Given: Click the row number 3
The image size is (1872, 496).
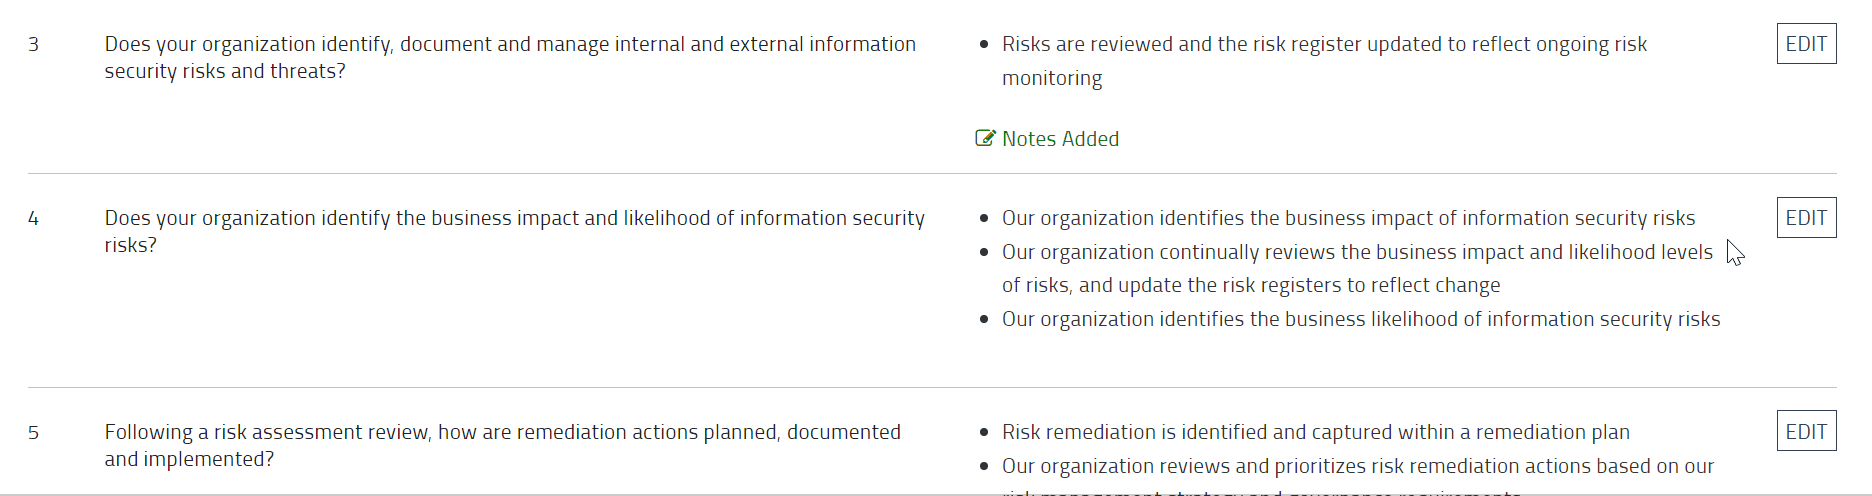Looking at the screenshot, I should [33, 44].
